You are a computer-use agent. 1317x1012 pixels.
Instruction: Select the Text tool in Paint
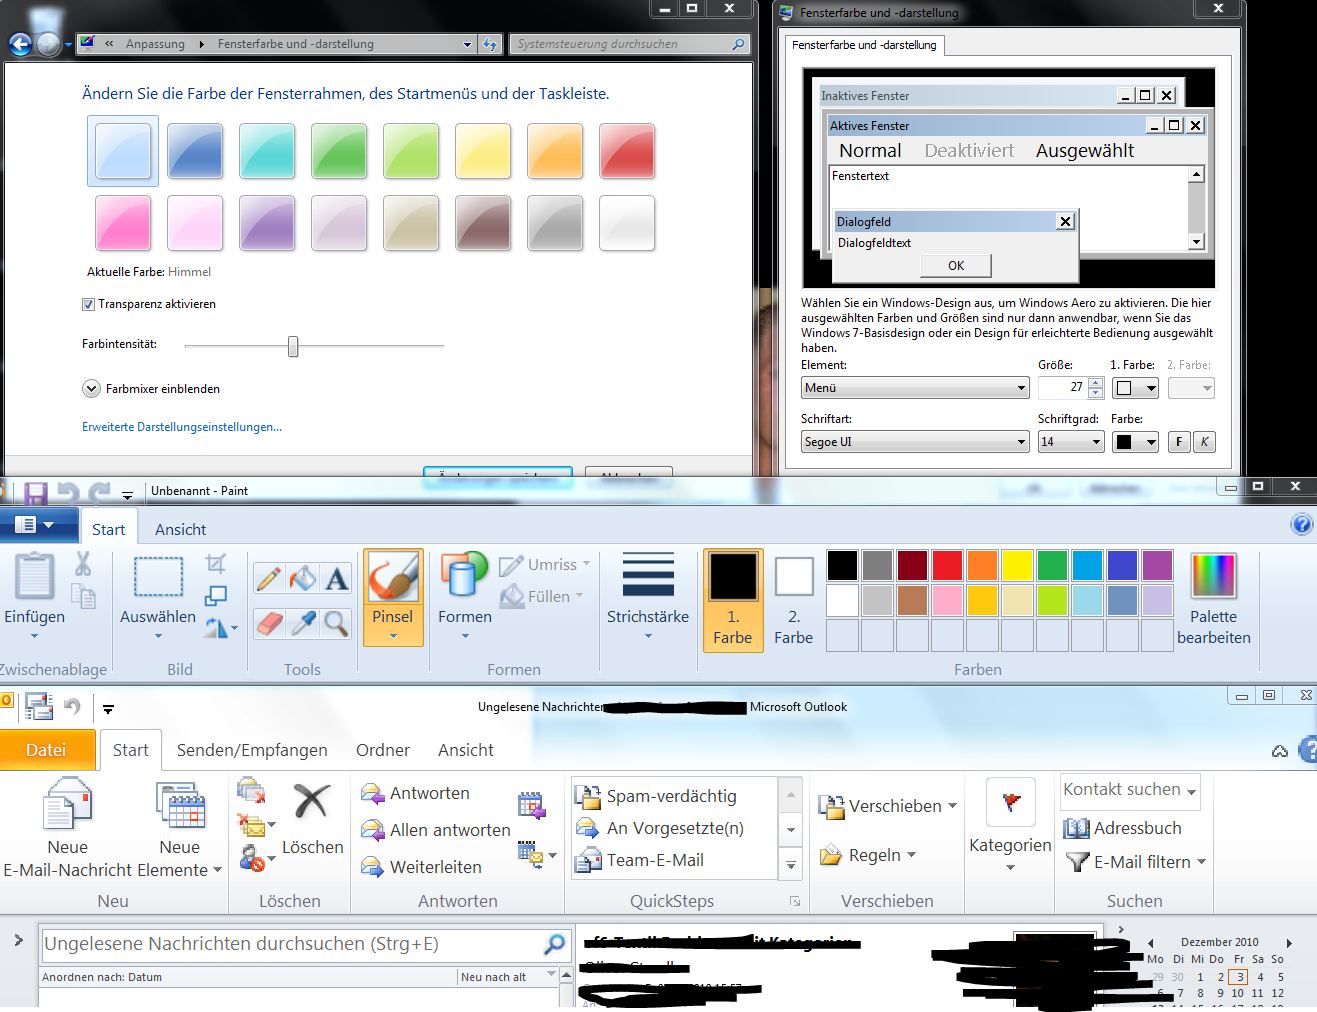[x=337, y=578]
